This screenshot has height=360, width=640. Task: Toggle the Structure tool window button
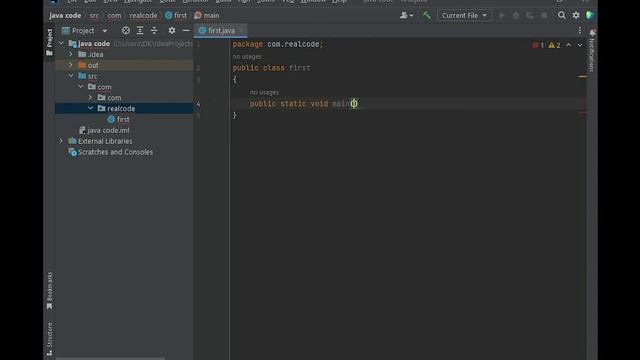49,339
